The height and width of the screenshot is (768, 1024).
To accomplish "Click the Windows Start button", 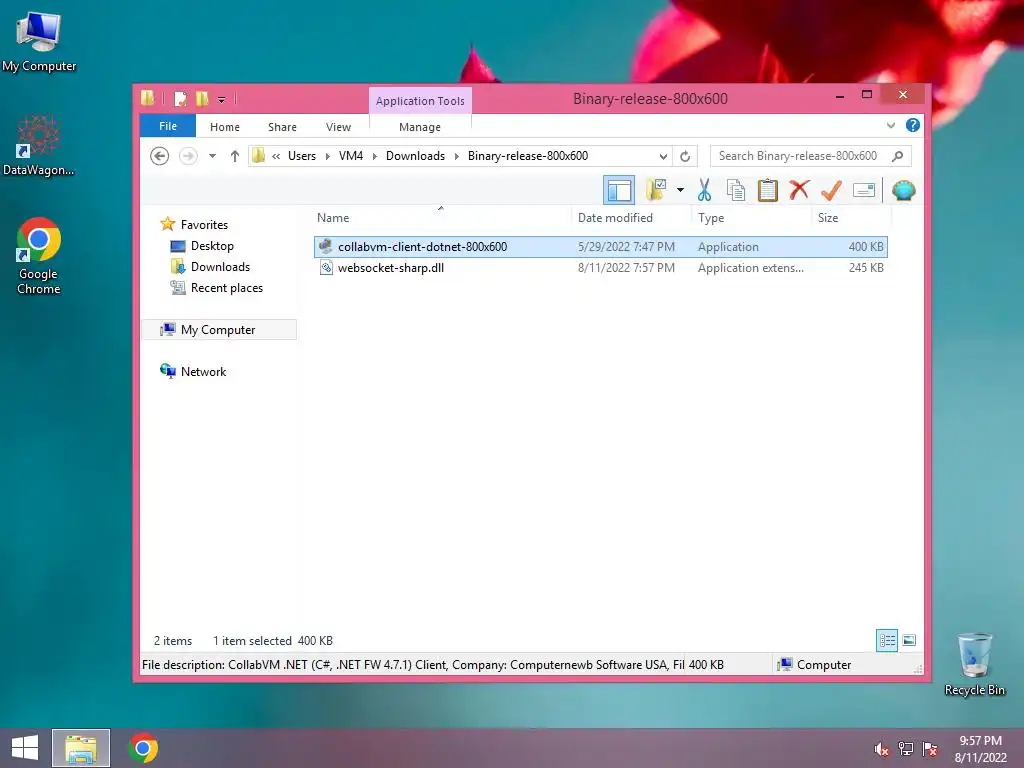I will pos(25,748).
